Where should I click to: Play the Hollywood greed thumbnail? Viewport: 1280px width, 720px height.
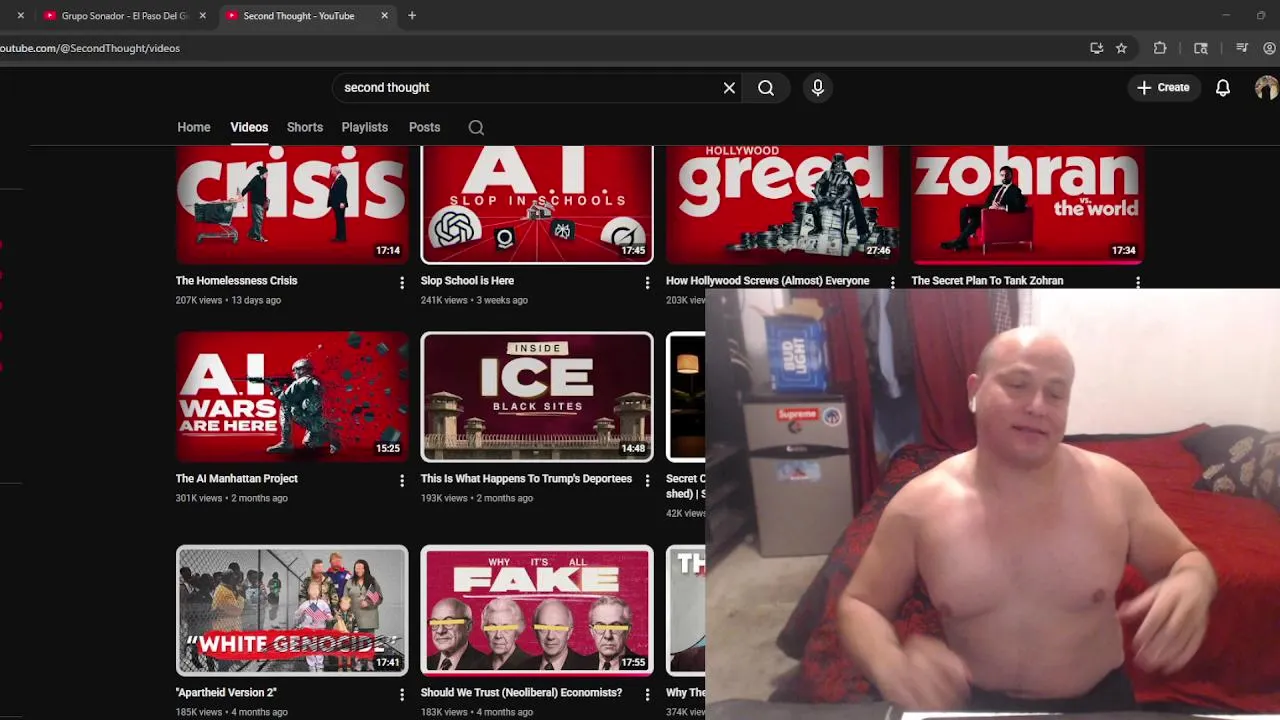[x=782, y=205]
